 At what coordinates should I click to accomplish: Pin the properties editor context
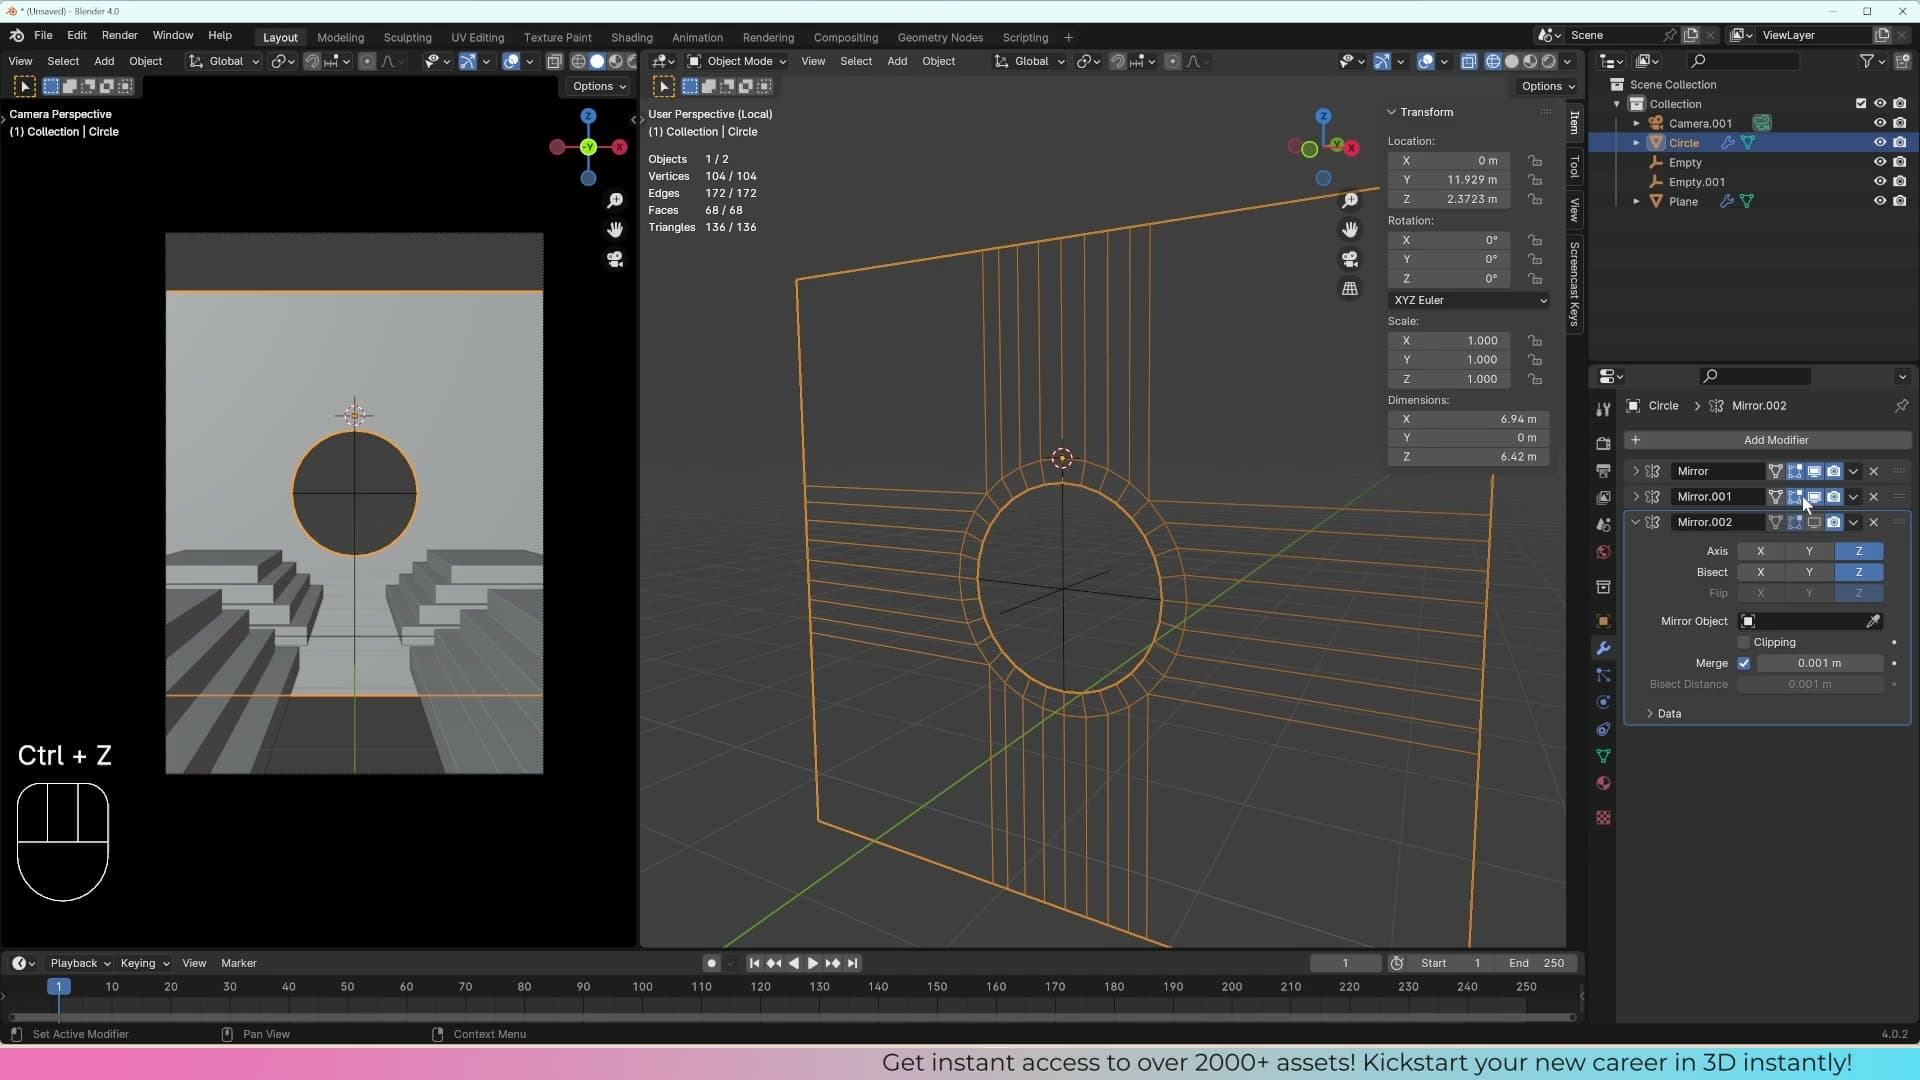[1901, 405]
